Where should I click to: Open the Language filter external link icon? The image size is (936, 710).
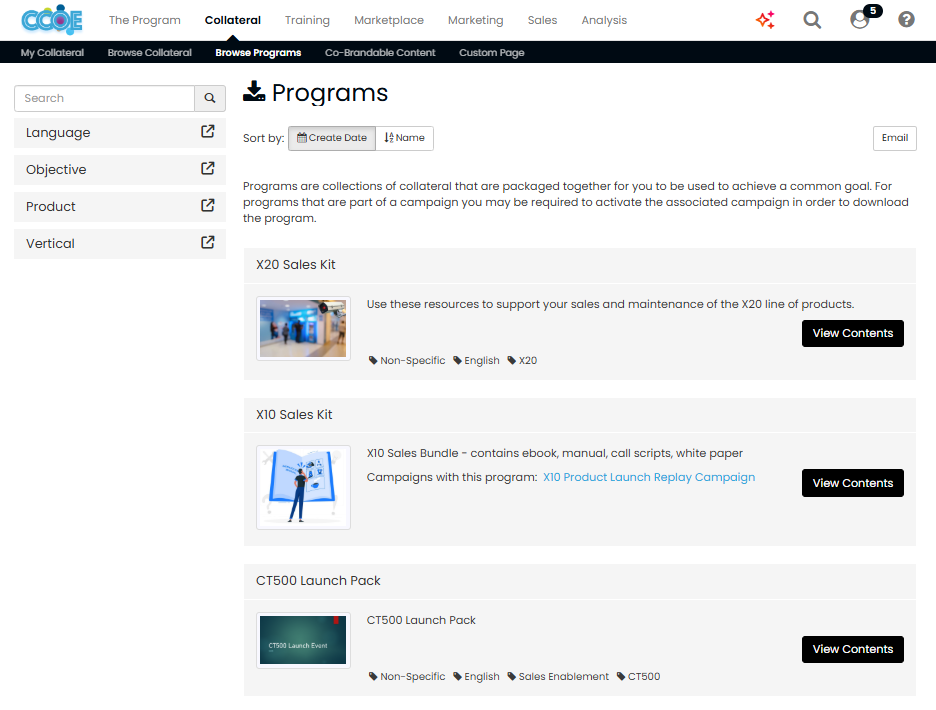point(207,131)
